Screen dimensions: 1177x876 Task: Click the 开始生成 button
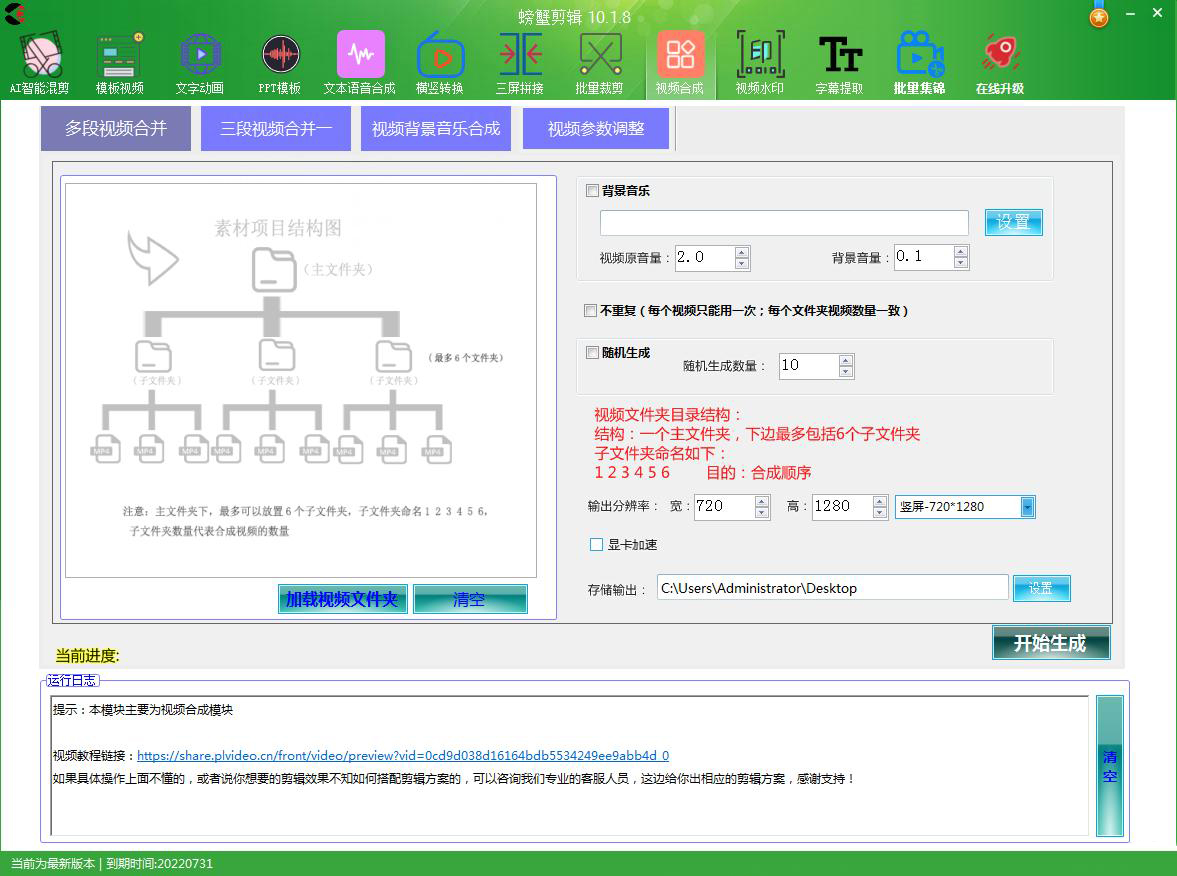[x=1051, y=643]
